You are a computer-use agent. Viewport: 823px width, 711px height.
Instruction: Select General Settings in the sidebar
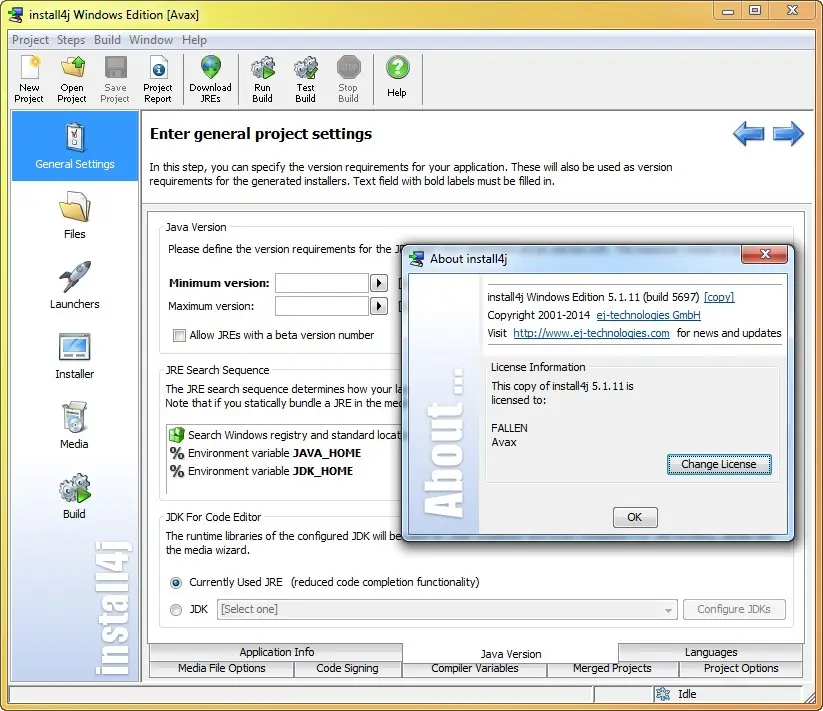tap(75, 146)
